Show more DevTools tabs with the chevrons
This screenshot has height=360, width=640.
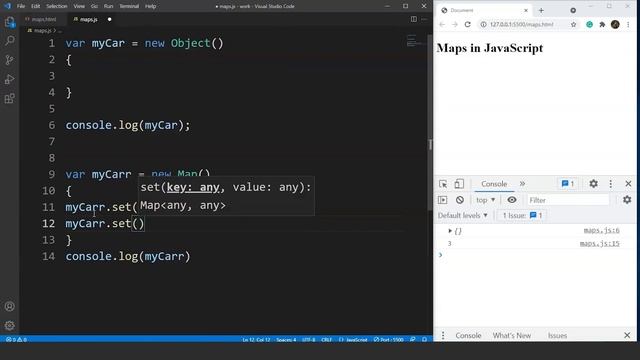(522, 184)
